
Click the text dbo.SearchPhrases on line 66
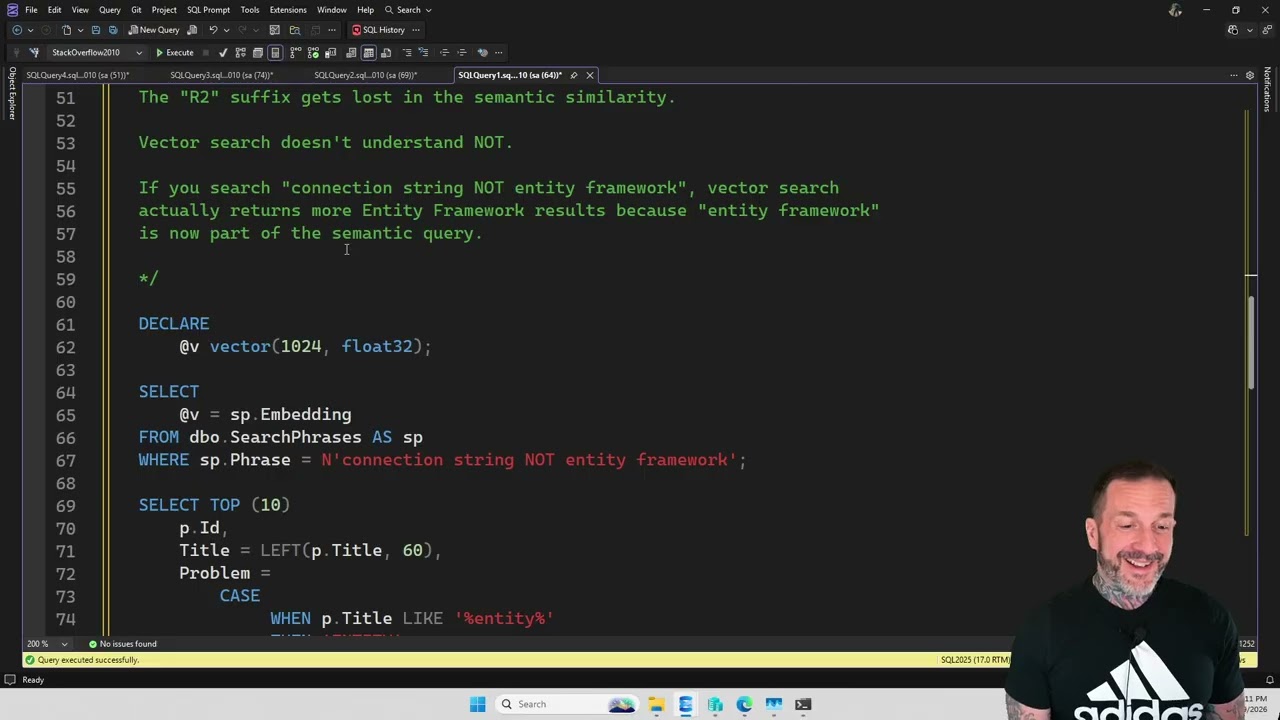point(275,437)
